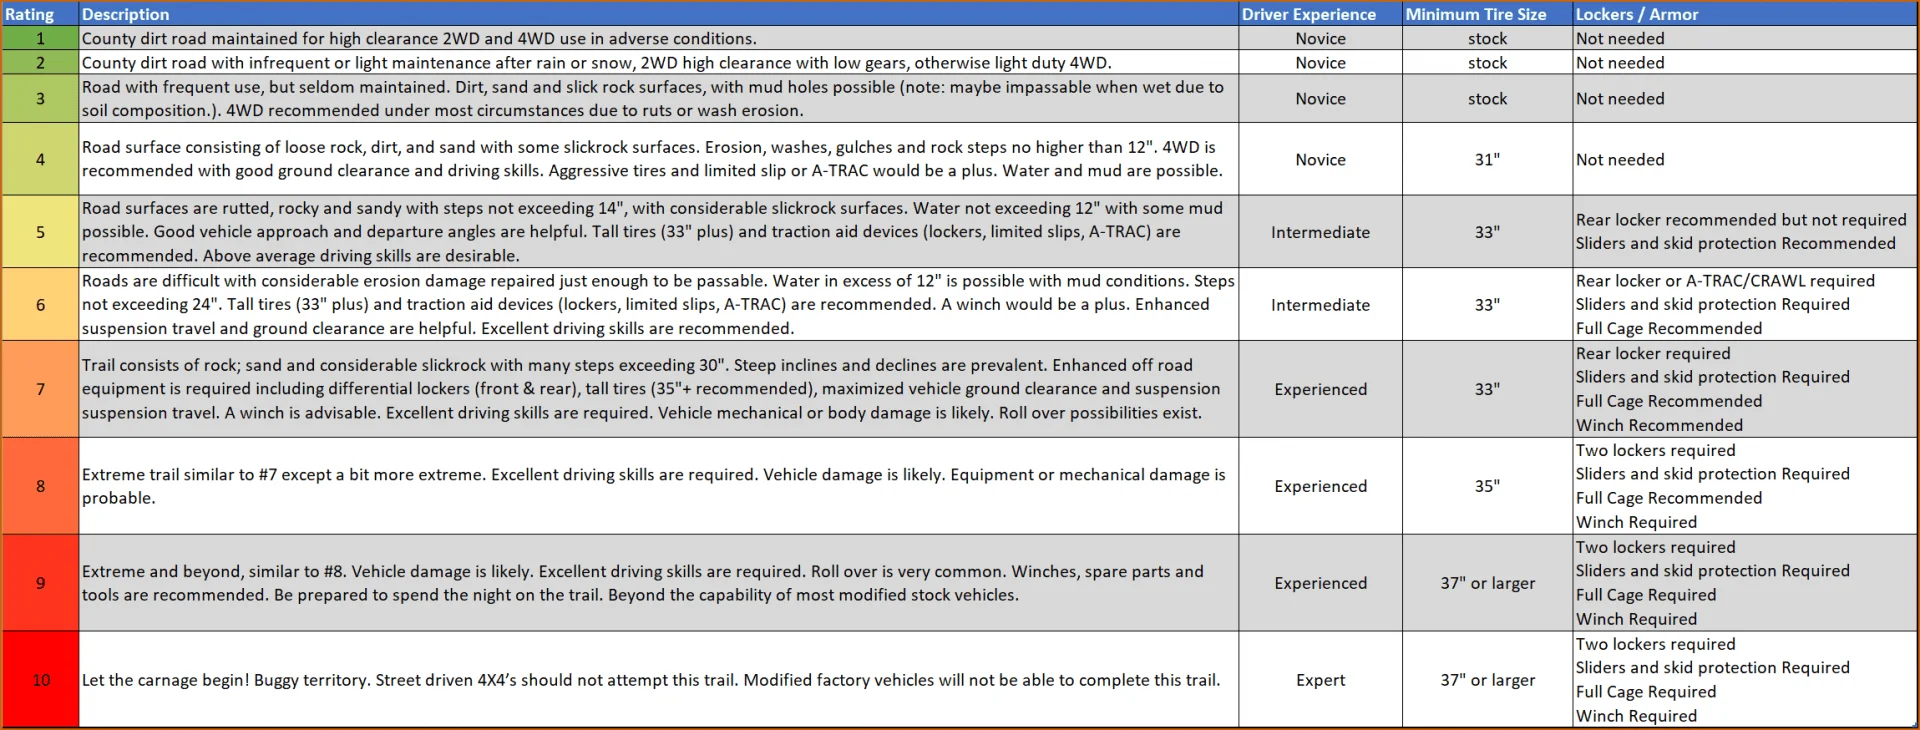This screenshot has width=1920, height=730.
Task: Select the red Rating 10 cell
Action: pyautogui.click(x=40, y=680)
